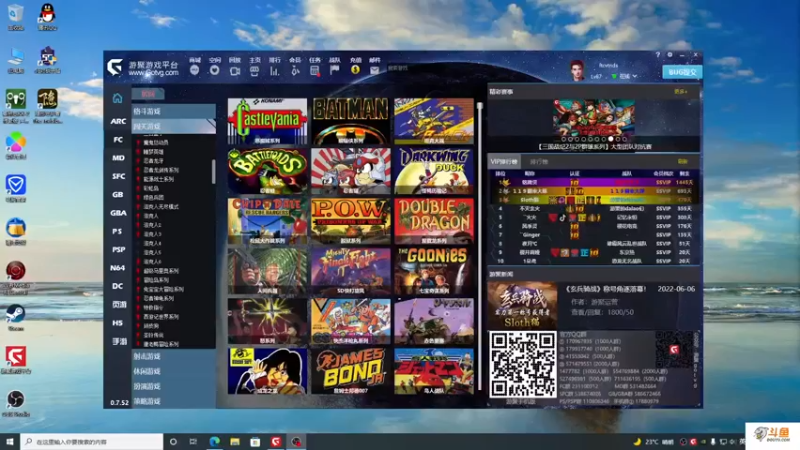Select 西游记世界系列 in the game list
This screenshot has height=450, width=800.
coord(161,316)
